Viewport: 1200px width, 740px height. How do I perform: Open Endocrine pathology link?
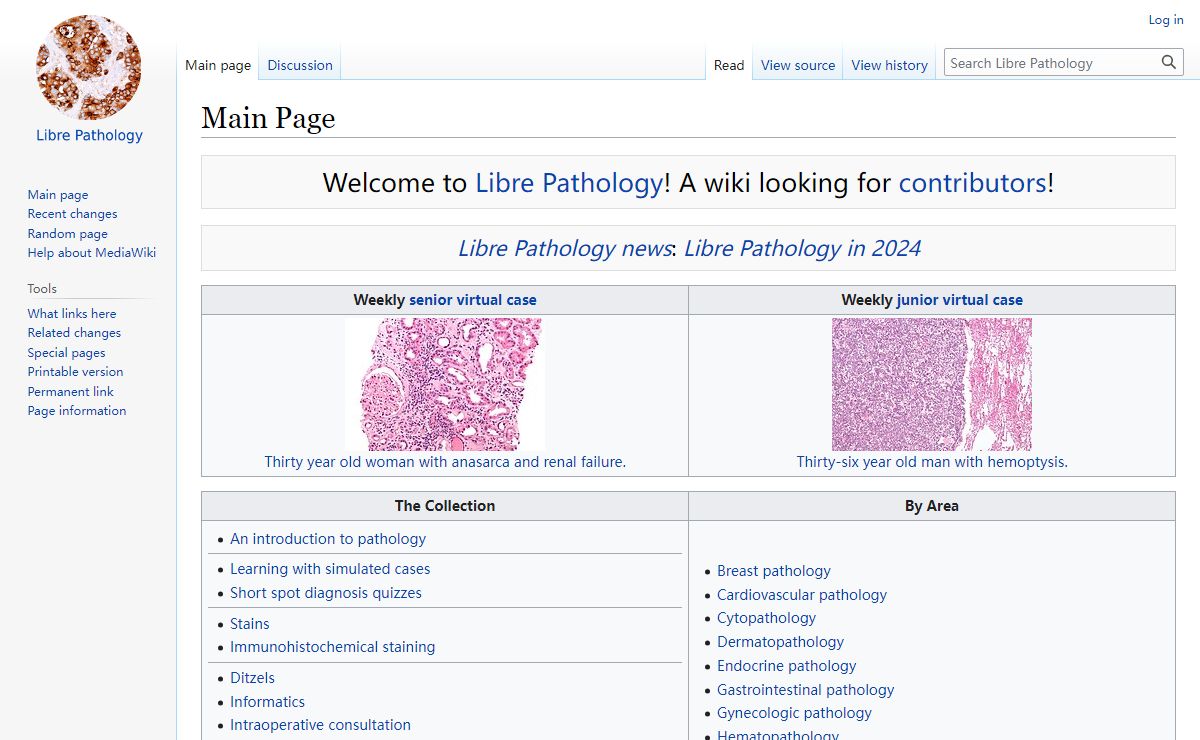point(787,666)
